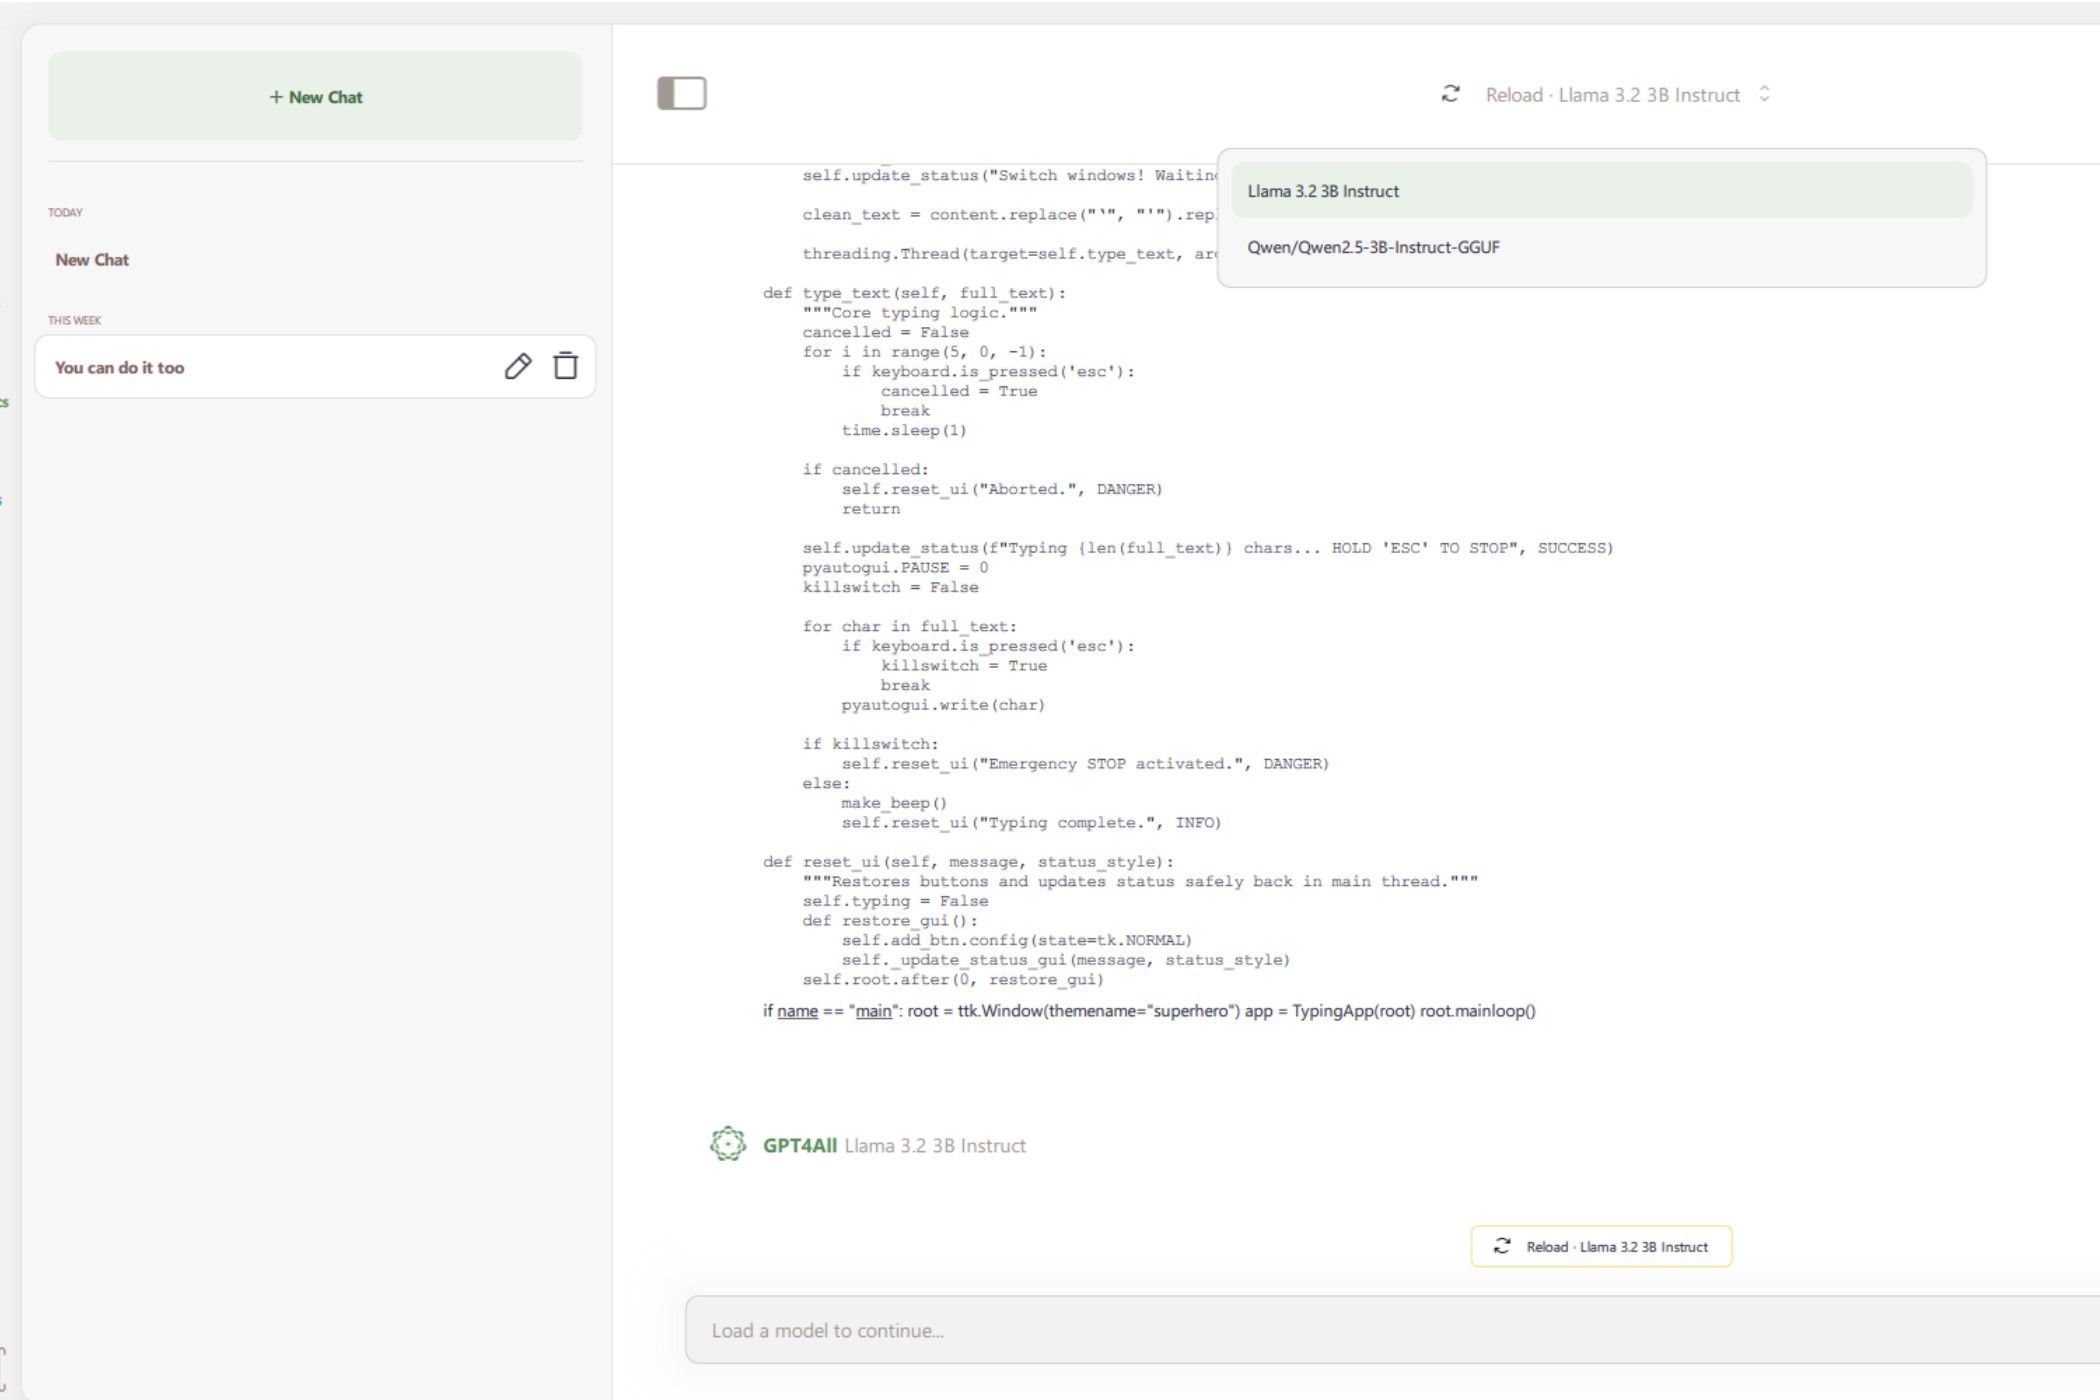Click the 'TODAY' section label in the sidebar
The width and height of the screenshot is (2100, 1400).
pos(66,213)
